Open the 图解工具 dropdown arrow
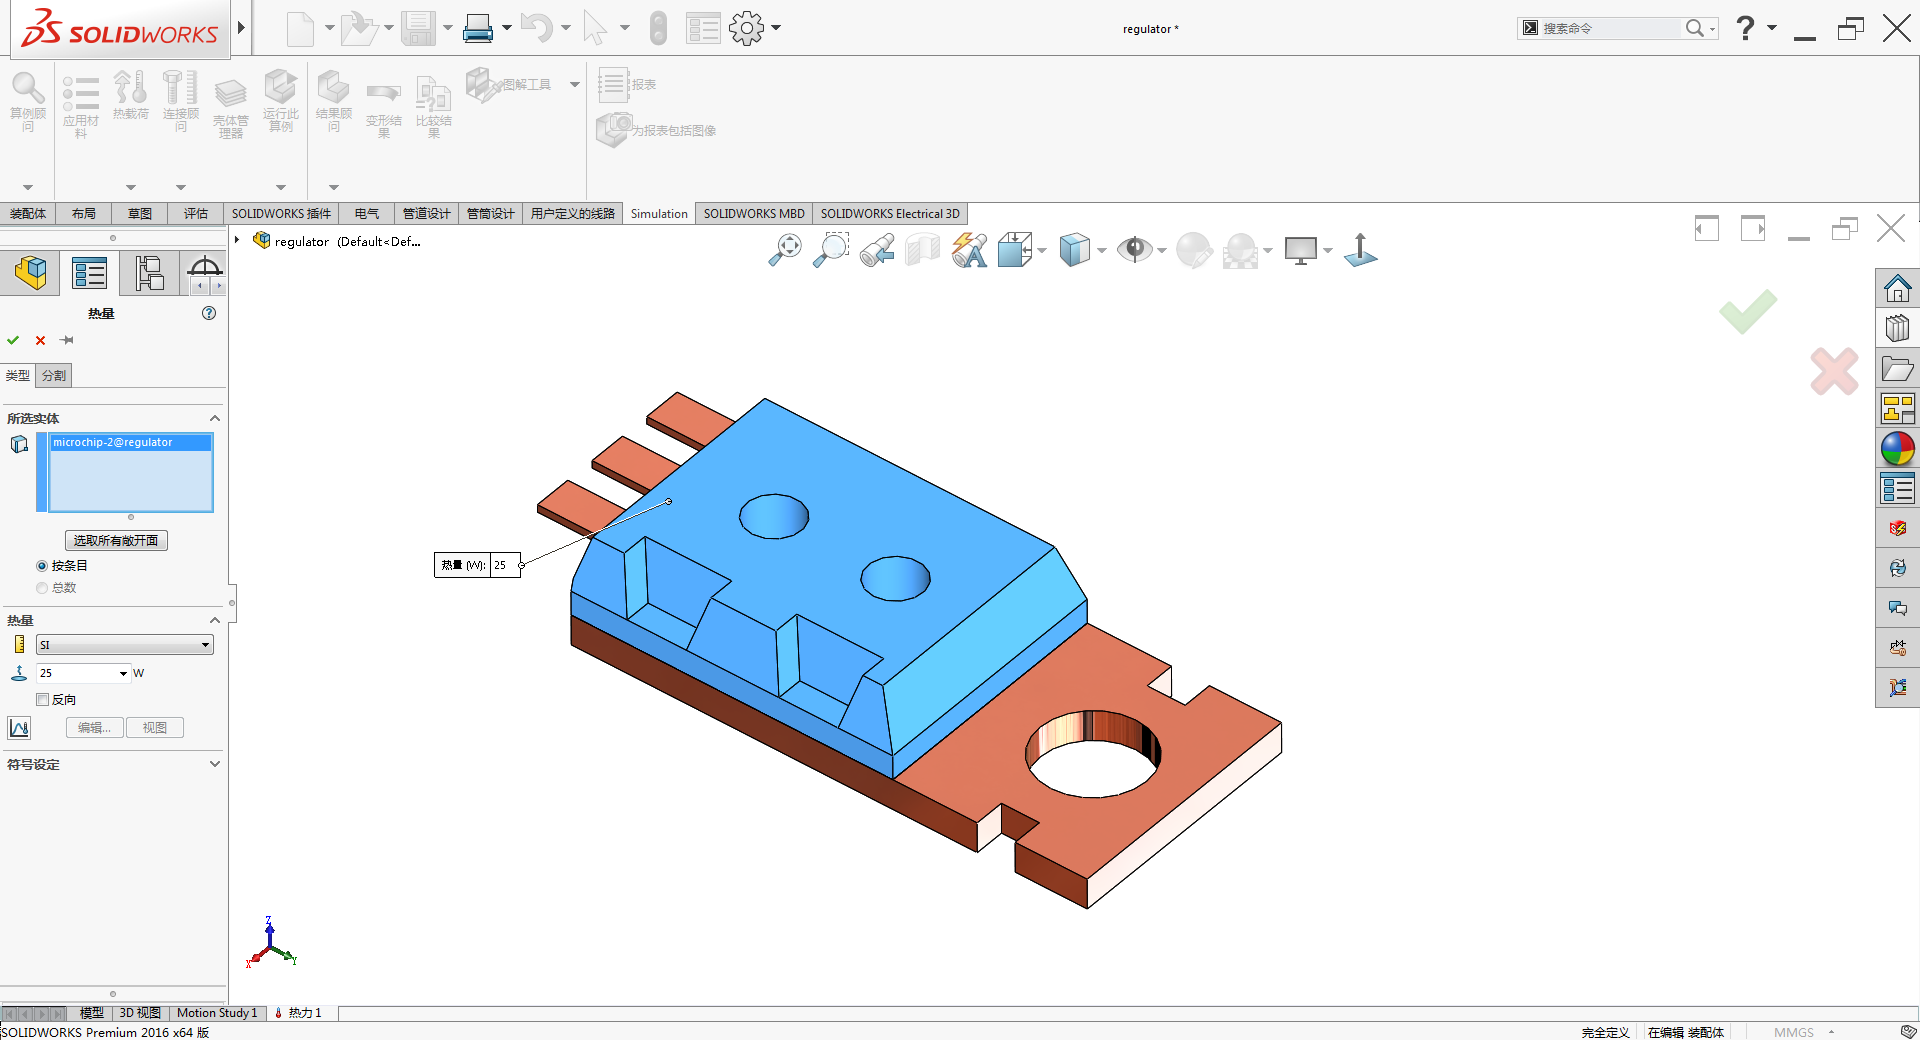1920x1040 pixels. pos(575,85)
